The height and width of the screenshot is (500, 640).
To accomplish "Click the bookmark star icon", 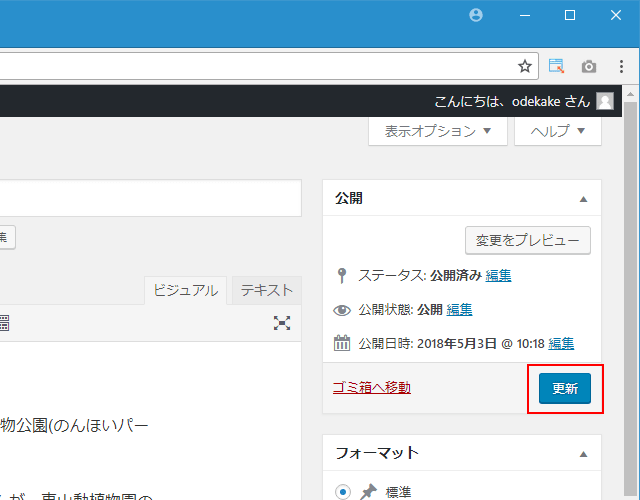I will pos(524,66).
